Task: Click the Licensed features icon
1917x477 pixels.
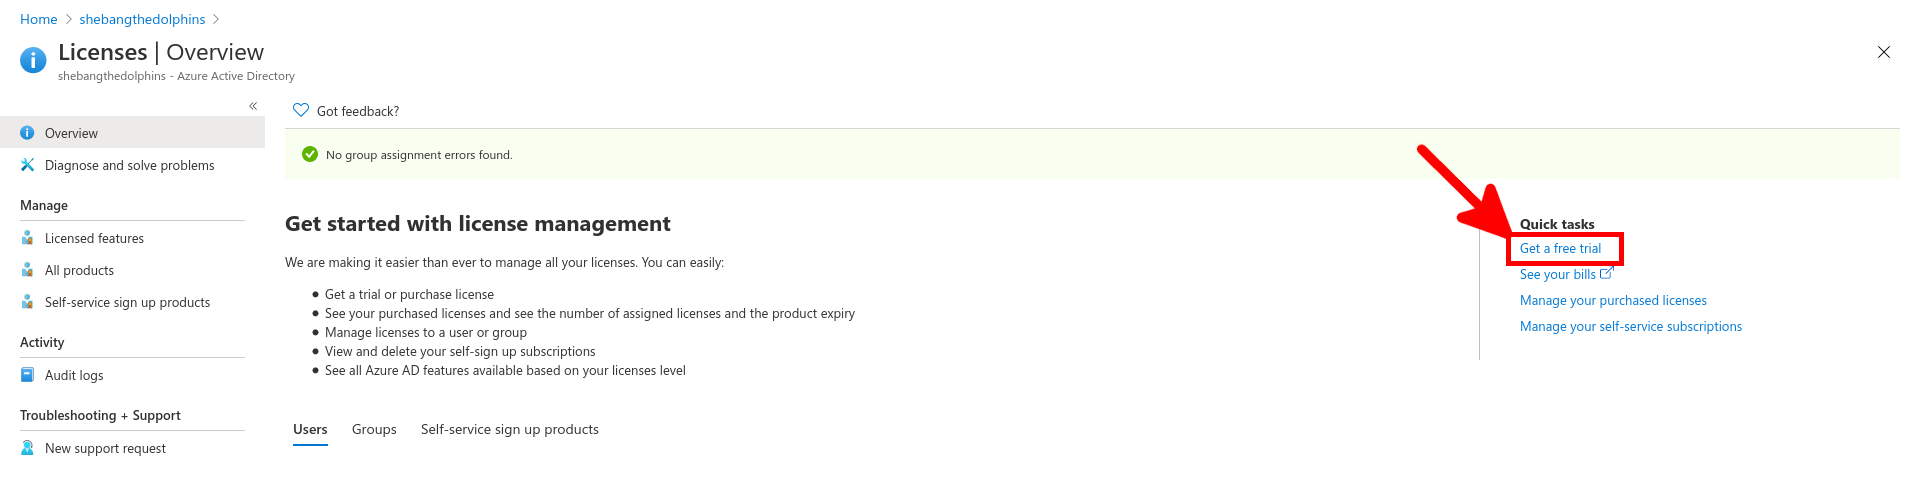Action: click(x=27, y=238)
